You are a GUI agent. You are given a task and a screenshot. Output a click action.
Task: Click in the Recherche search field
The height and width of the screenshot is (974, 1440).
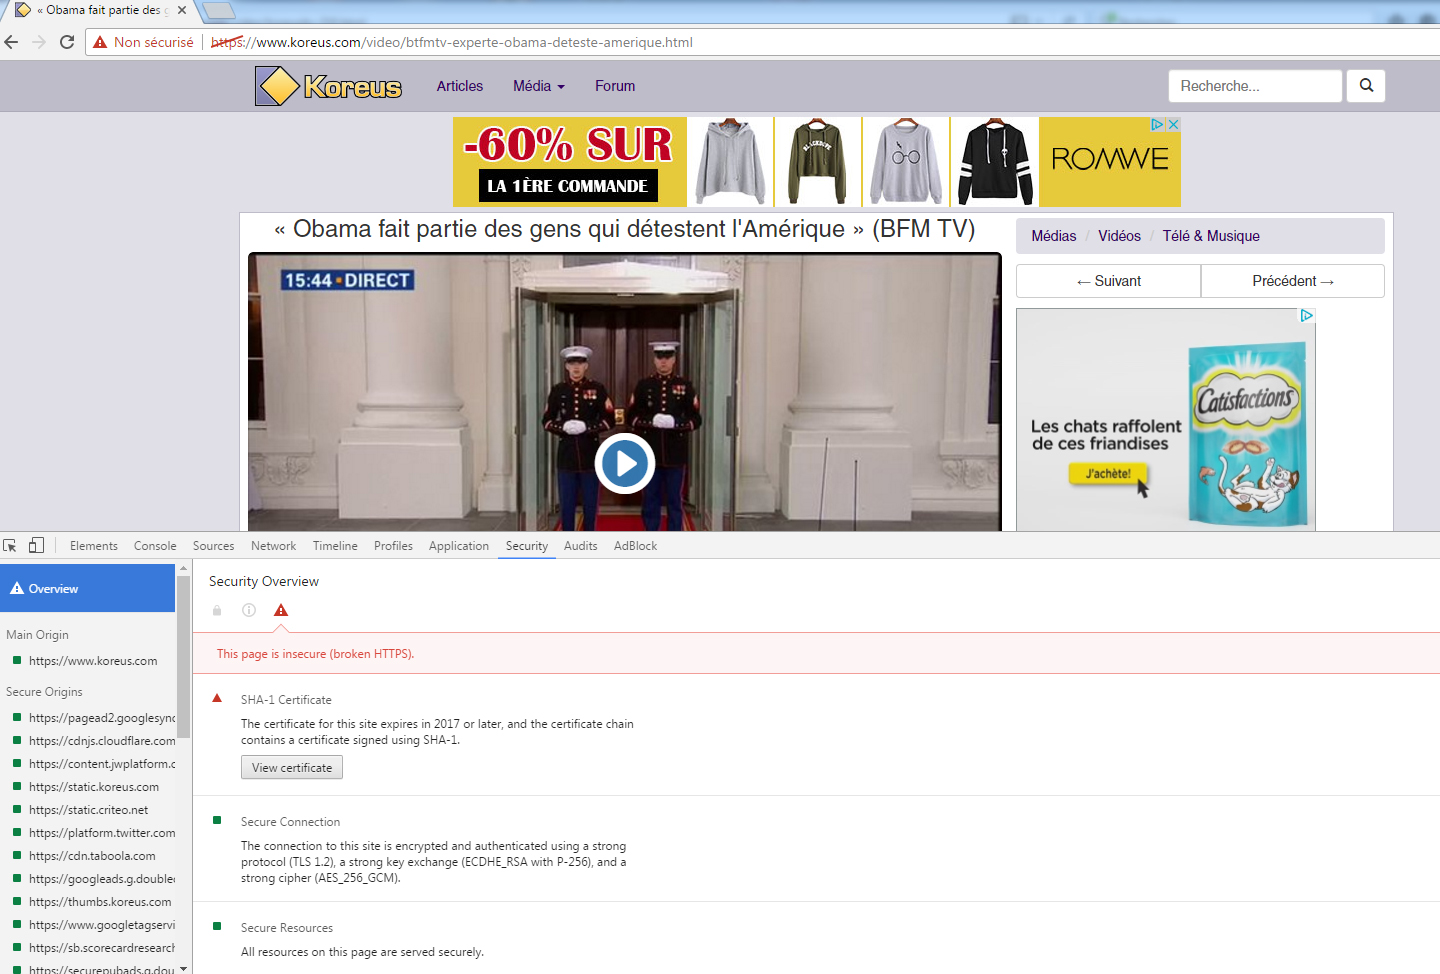coord(1254,86)
